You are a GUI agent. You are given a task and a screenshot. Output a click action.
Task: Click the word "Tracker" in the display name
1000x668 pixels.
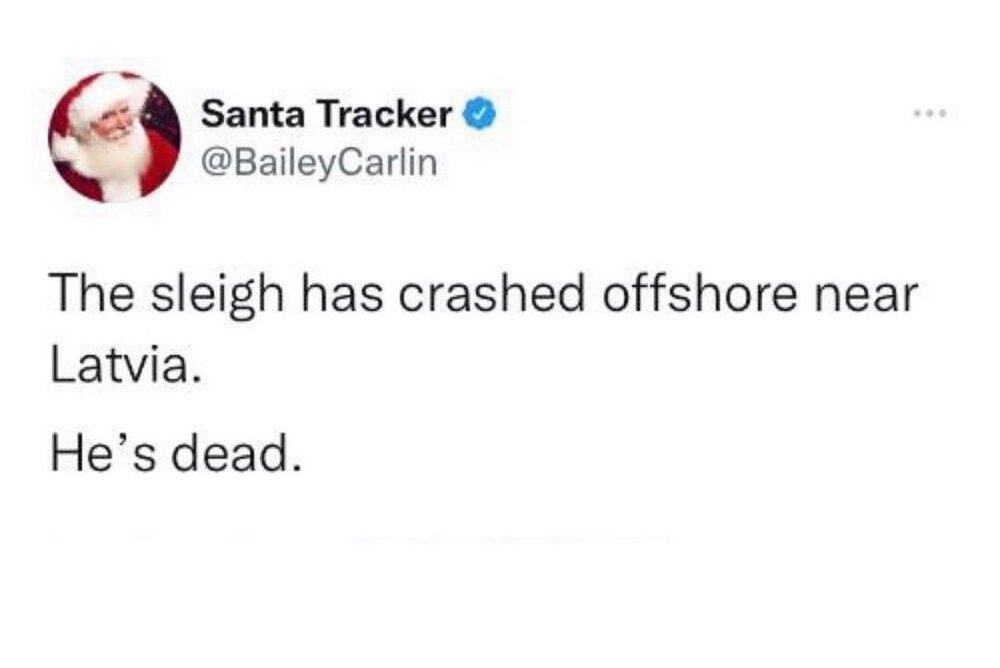384,116
